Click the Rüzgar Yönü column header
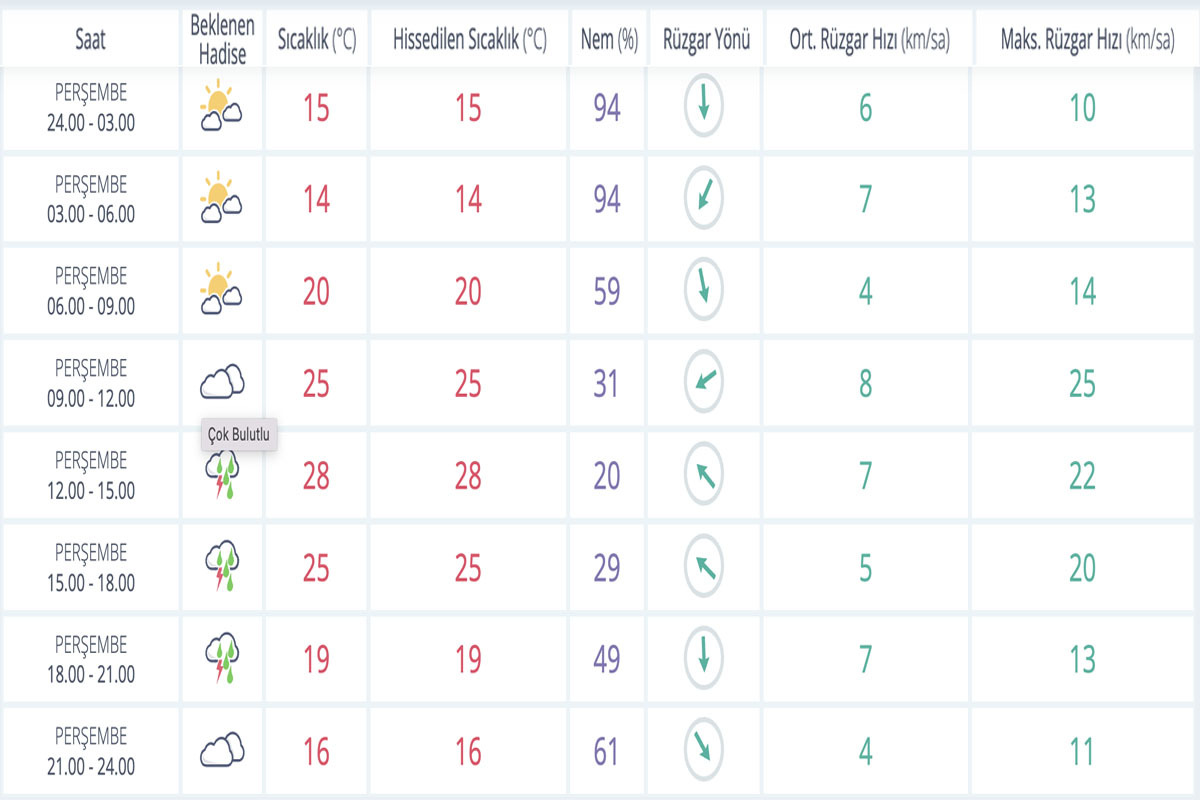This screenshot has width=1200, height=800. click(706, 39)
